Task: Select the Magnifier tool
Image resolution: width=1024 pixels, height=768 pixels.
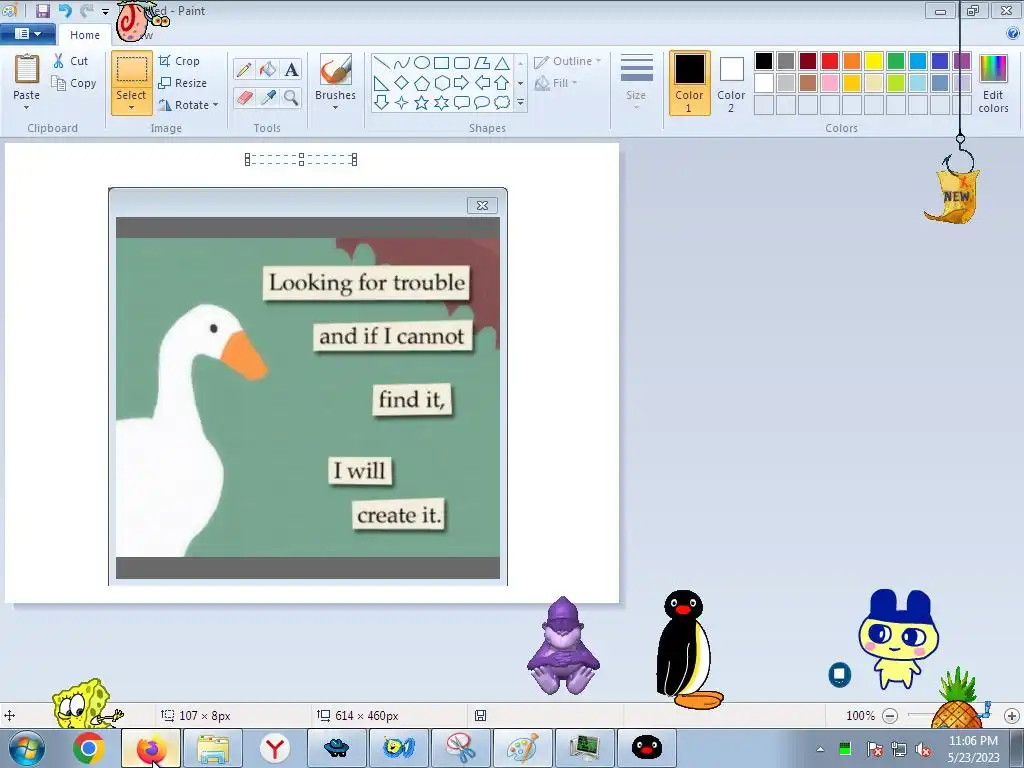Action: 291,97
